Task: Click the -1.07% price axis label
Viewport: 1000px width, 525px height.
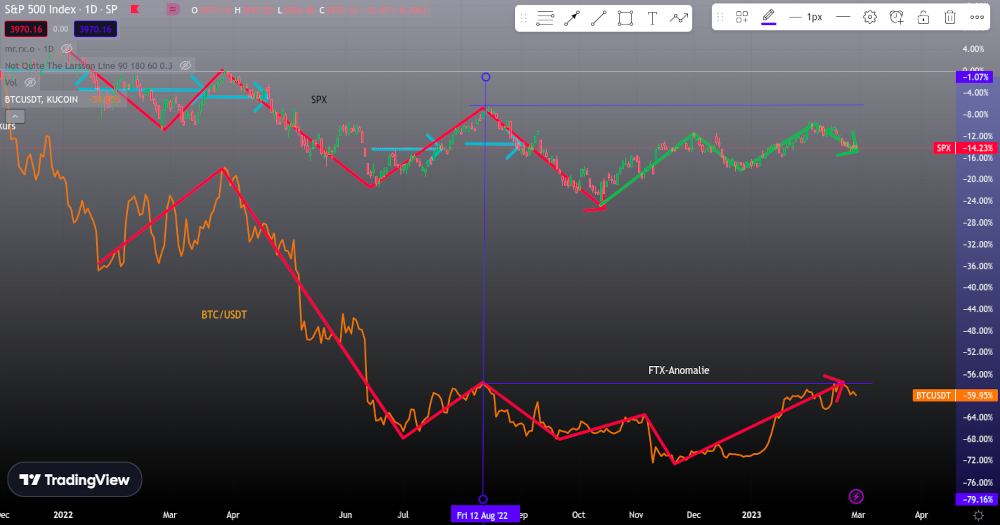Action: pos(975,77)
